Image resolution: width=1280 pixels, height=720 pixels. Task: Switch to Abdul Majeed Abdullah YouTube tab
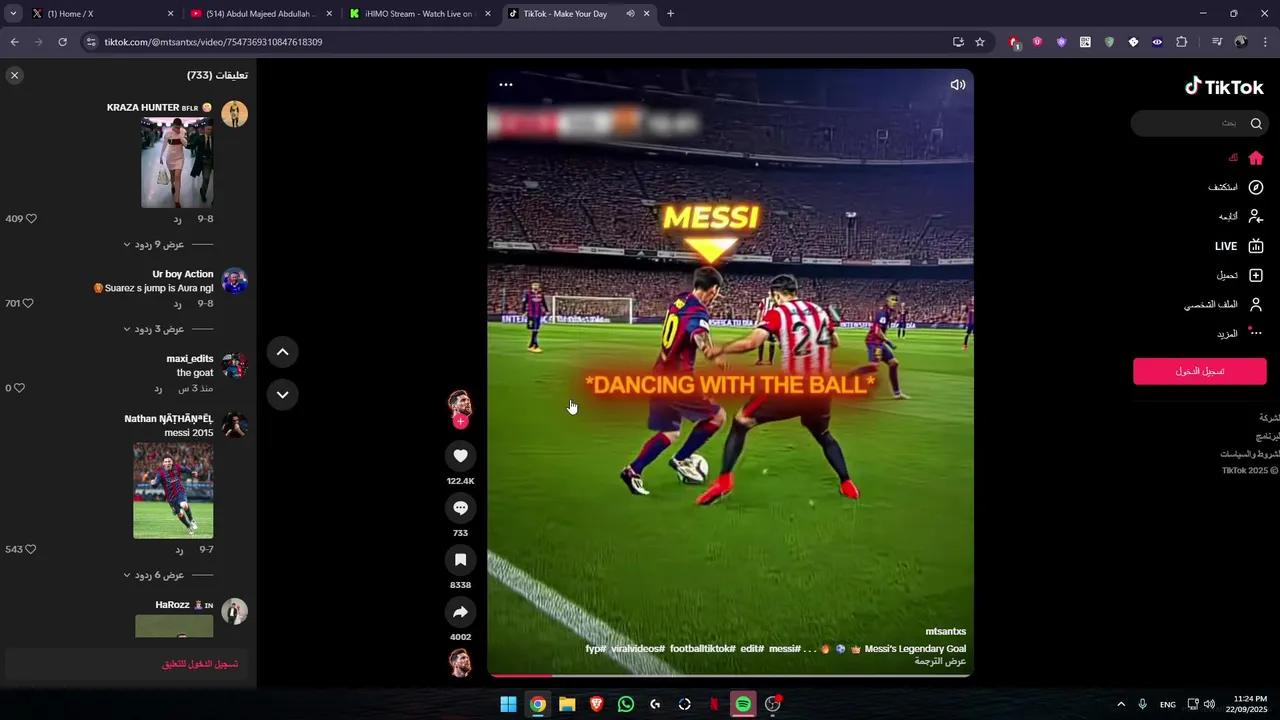coord(260,14)
